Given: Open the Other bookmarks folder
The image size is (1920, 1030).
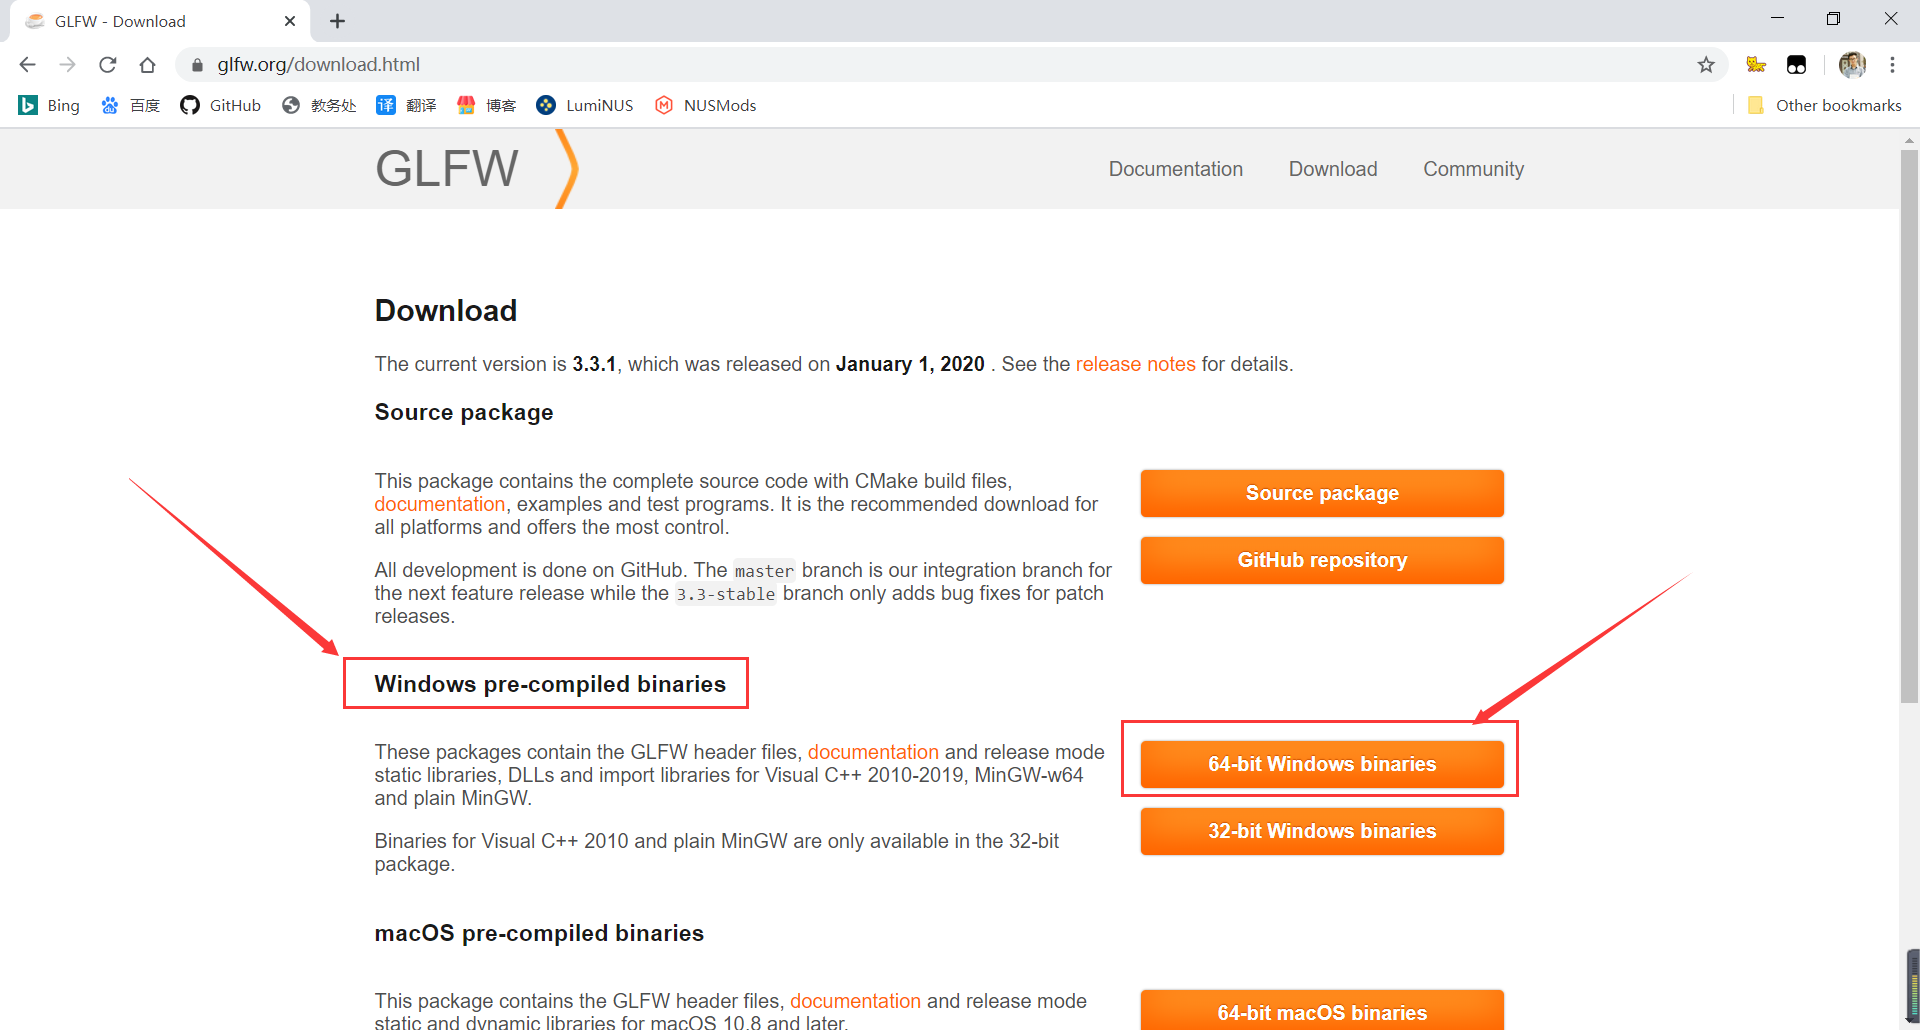Looking at the screenshot, I should [1824, 105].
